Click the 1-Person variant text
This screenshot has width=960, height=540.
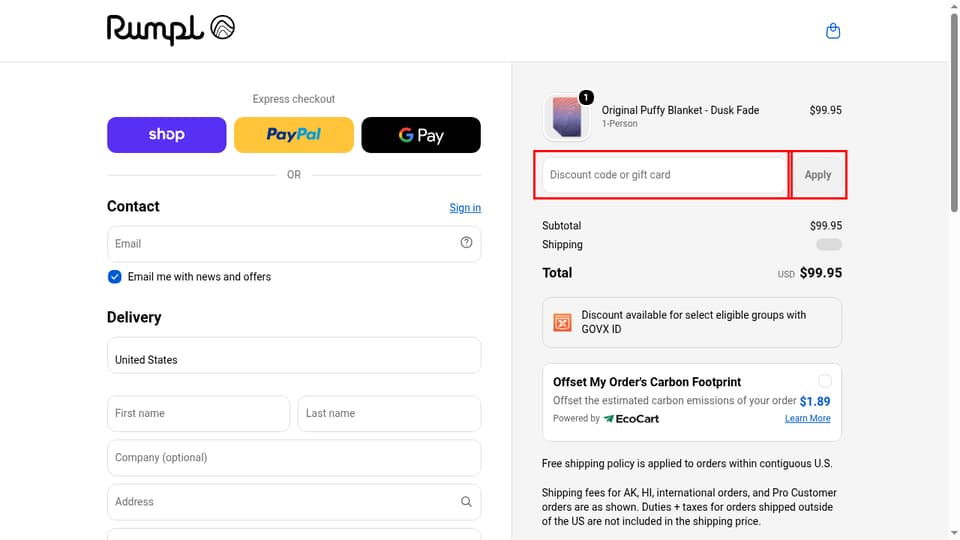(x=620, y=124)
